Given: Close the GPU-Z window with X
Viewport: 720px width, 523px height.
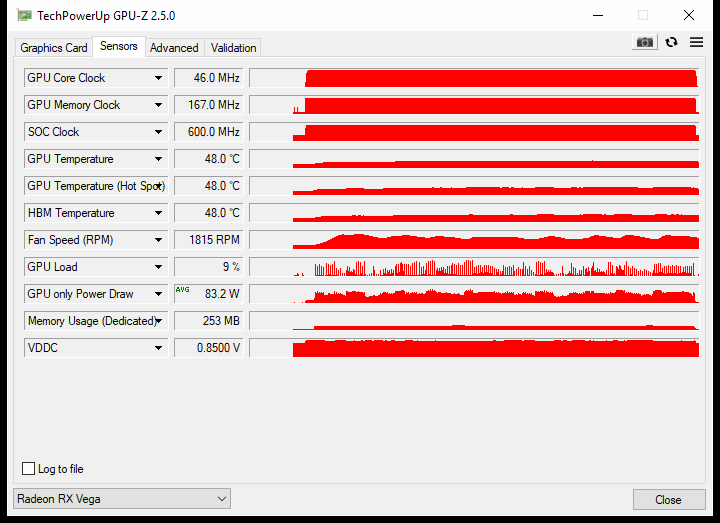Looking at the screenshot, I should tap(689, 16).
